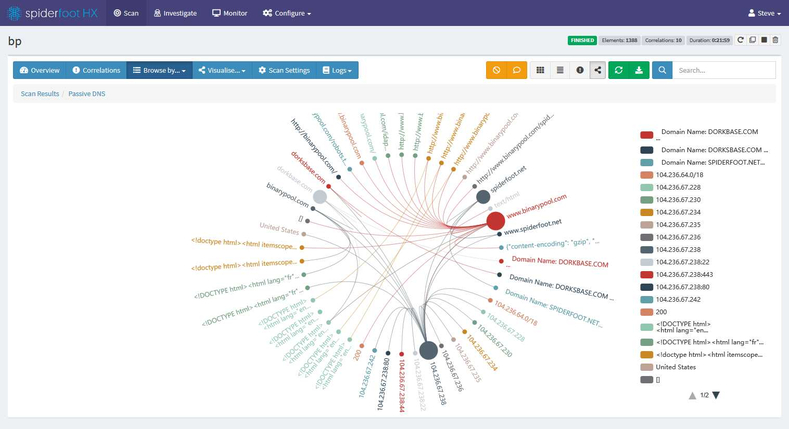
Task: Open the Scan Settings tab
Action: [x=284, y=70]
